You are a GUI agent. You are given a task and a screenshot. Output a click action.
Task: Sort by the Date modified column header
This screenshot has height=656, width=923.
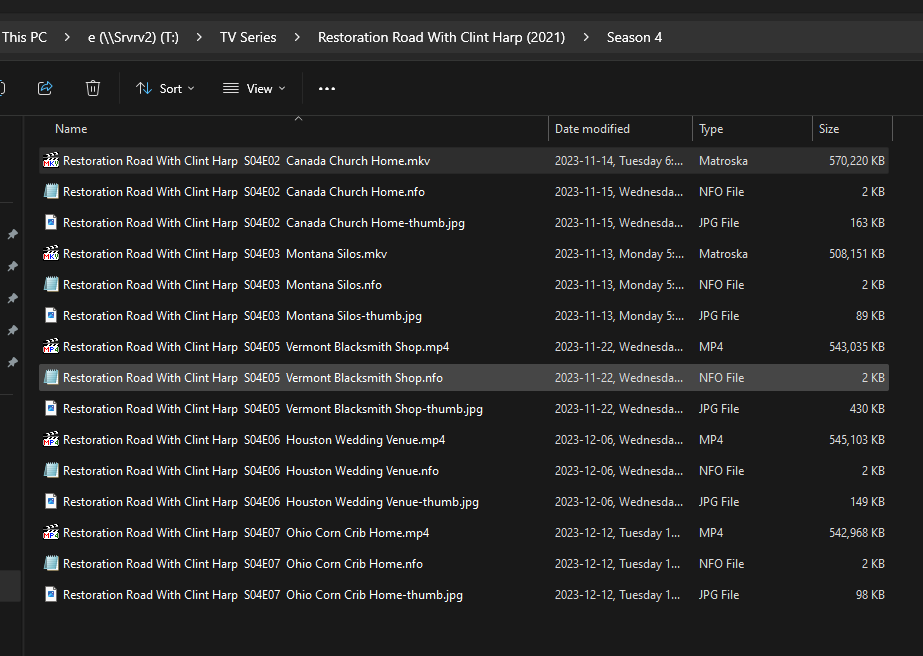pos(592,129)
